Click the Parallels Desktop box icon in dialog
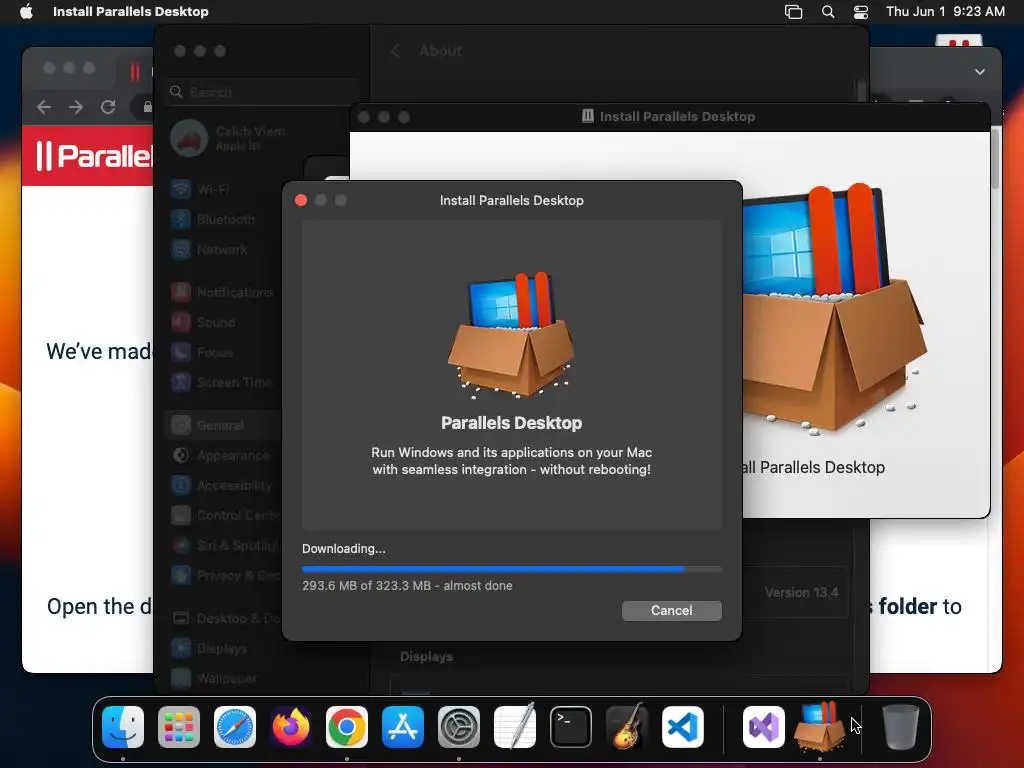Image resolution: width=1024 pixels, height=768 pixels. tap(511, 335)
